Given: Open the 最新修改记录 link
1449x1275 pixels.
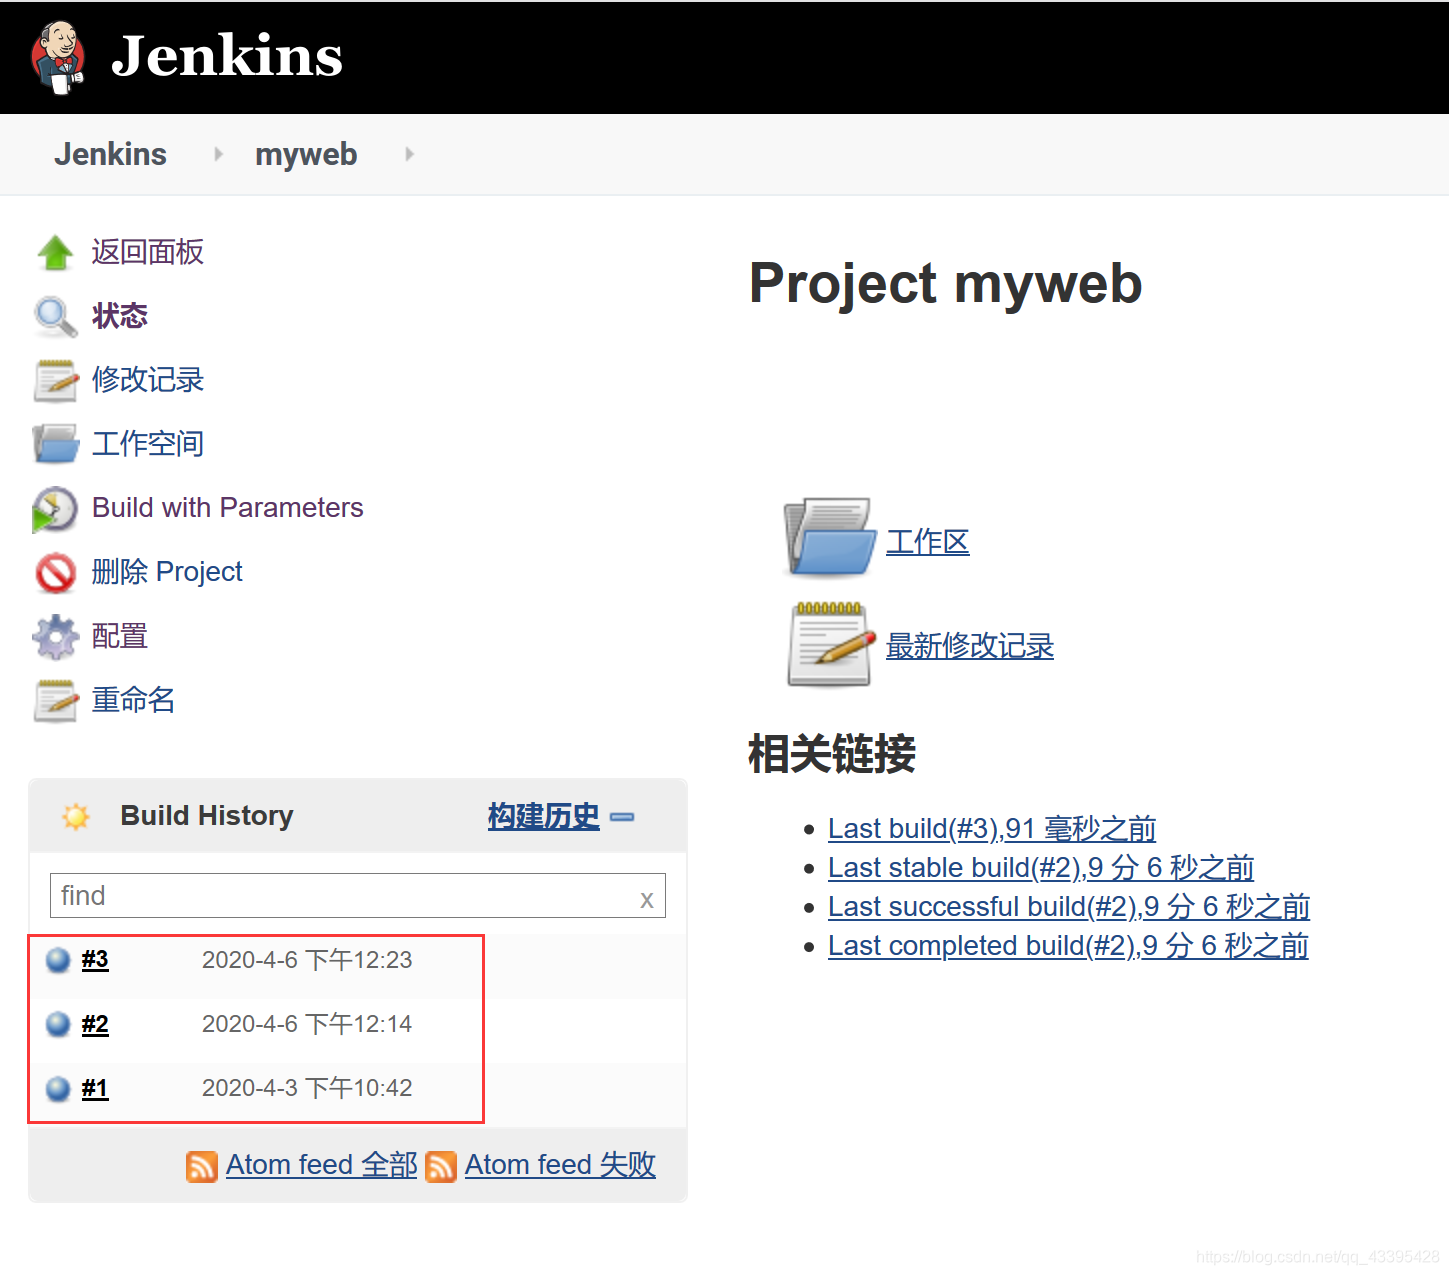Looking at the screenshot, I should 970,646.
